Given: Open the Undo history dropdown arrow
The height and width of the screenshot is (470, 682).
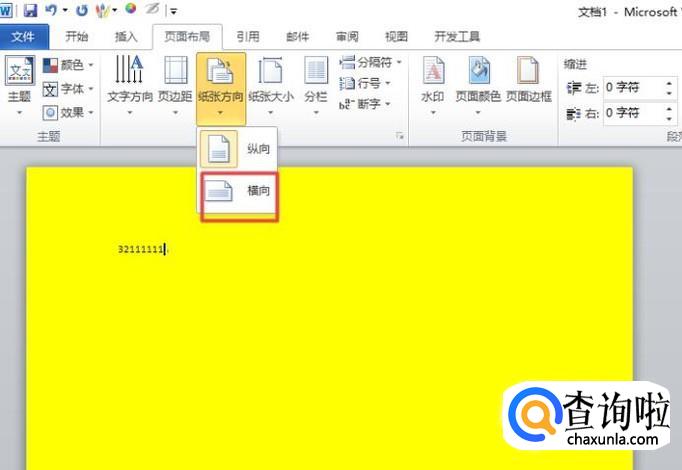Looking at the screenshot, I should point(65,10).
